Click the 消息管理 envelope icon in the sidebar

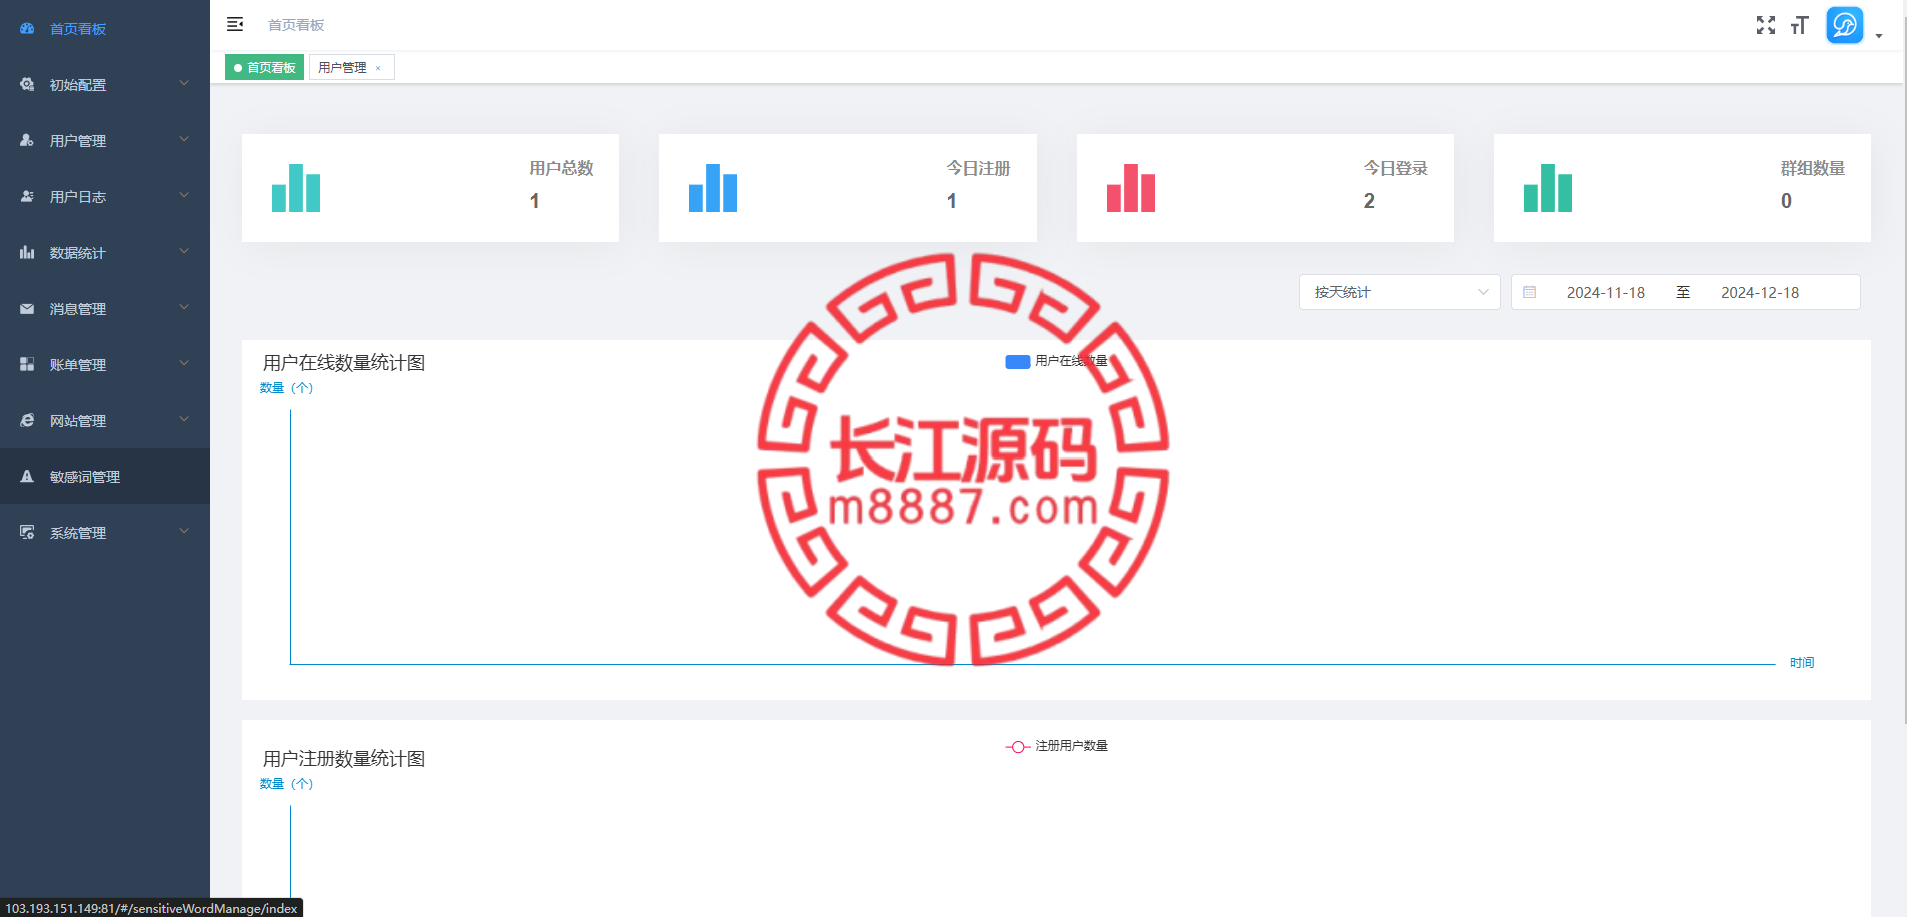[27, 309]
